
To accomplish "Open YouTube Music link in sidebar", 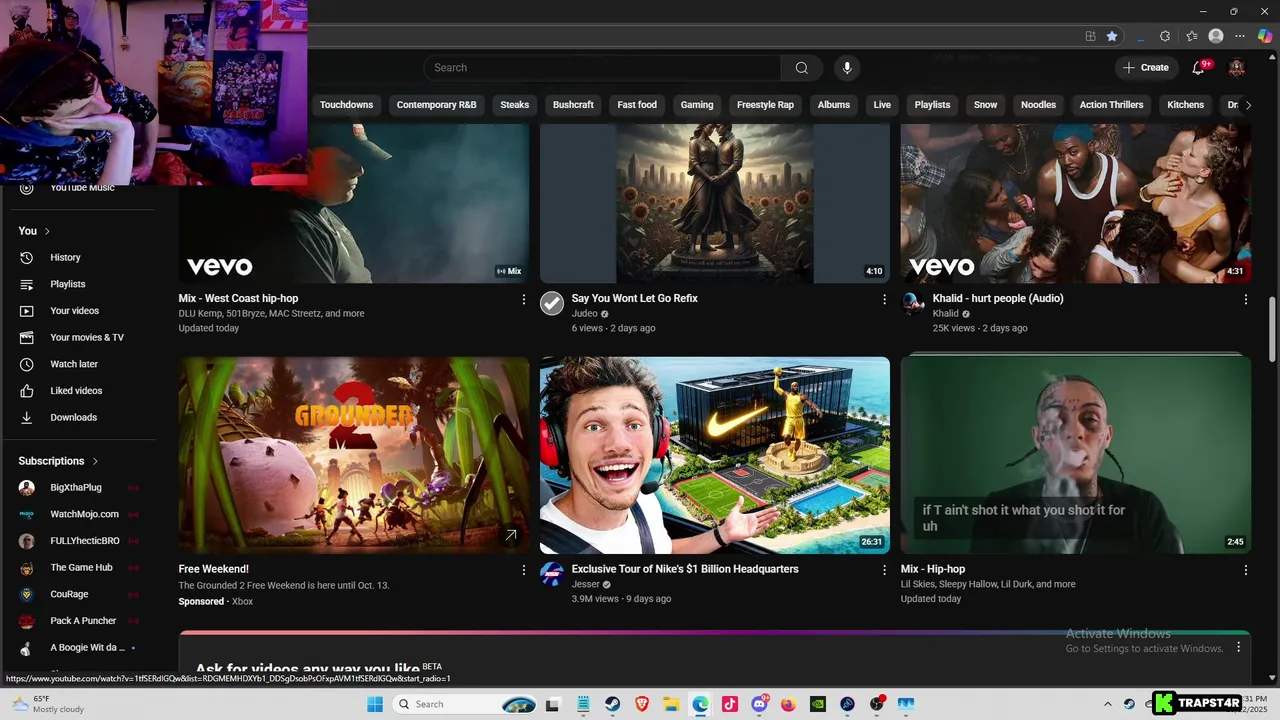I will (x=80, y=188).
